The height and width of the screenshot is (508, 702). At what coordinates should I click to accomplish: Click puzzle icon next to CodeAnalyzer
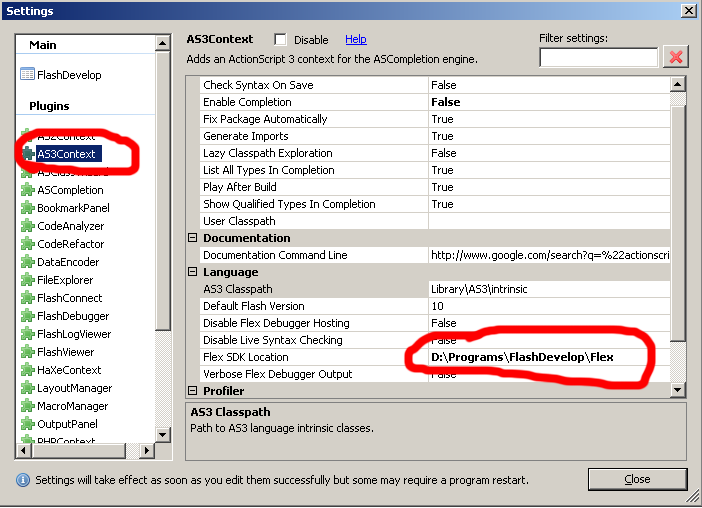[28, 226]
